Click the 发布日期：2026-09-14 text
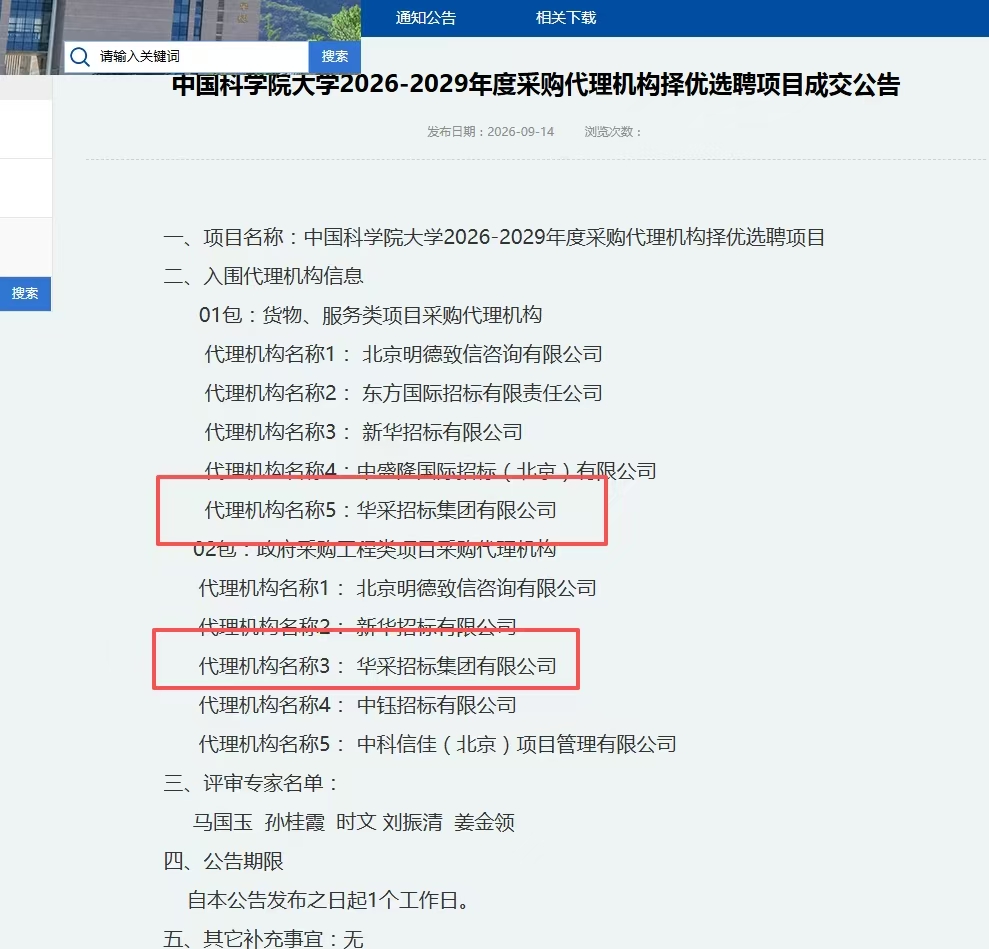The width and height of the screenshot is (989, 949). (490, 132)
